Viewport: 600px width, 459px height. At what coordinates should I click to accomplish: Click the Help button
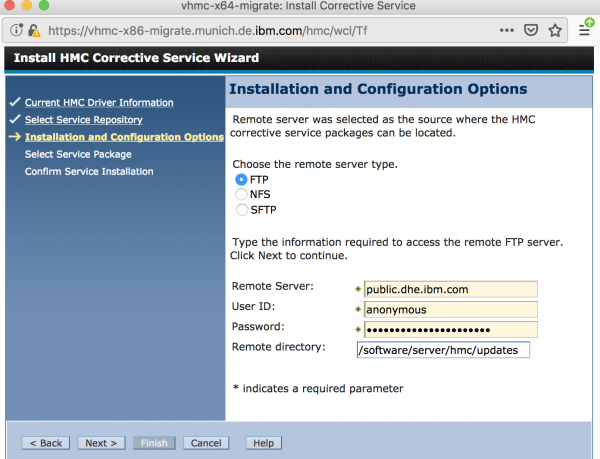click(263, 443)
